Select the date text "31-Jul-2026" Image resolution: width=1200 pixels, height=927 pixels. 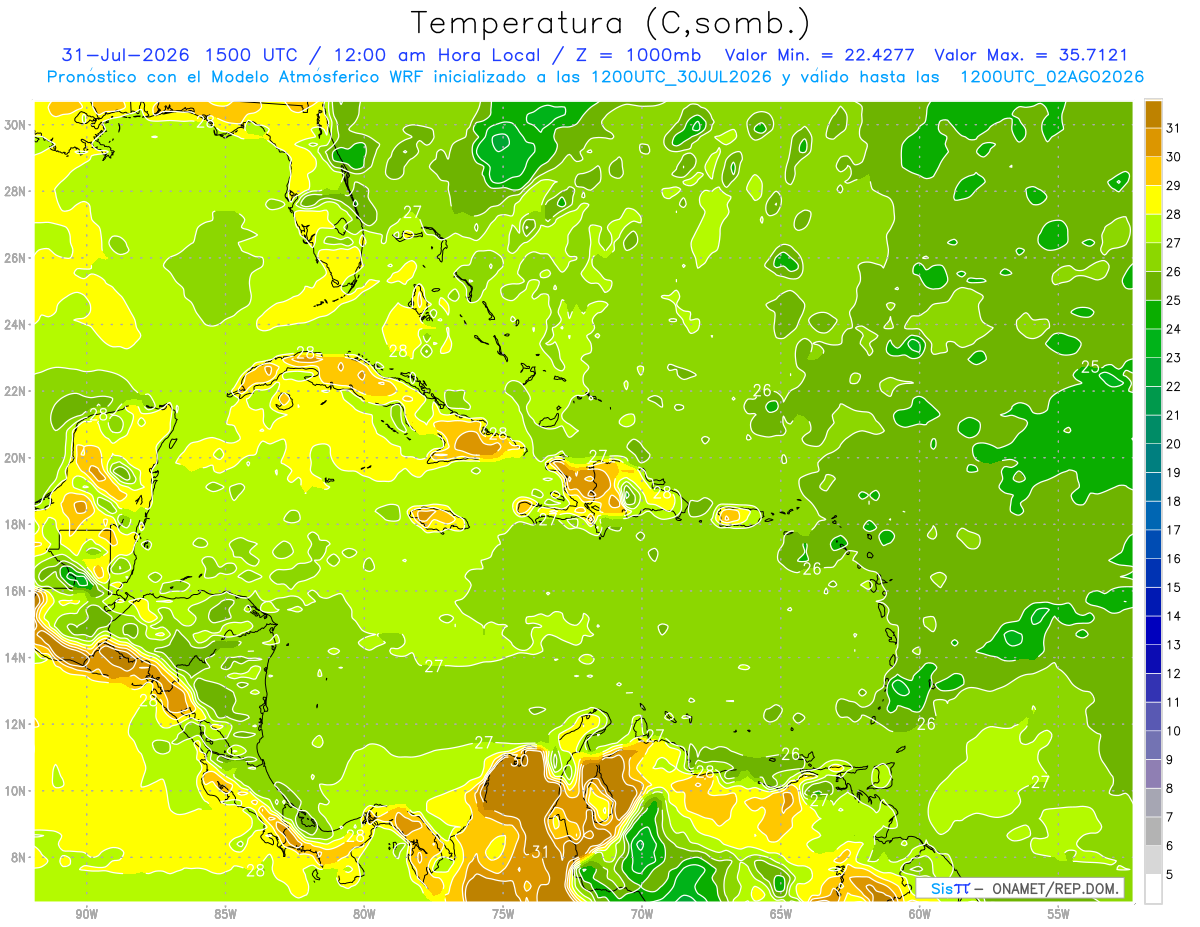pos(126,55)
